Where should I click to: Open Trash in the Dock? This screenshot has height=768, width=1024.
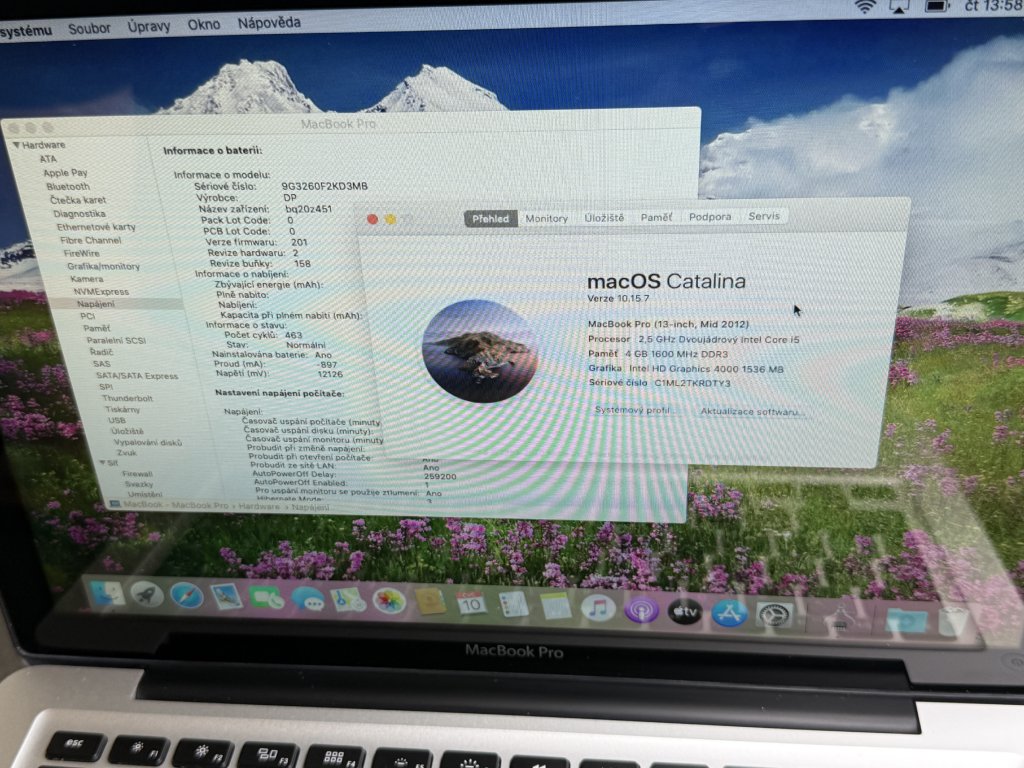click(953, 622)
